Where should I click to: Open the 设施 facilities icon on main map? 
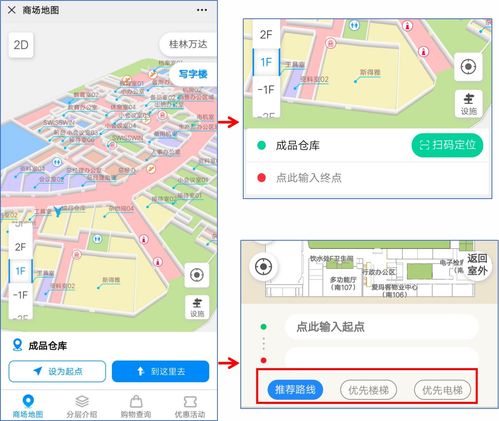coord(197,307)
